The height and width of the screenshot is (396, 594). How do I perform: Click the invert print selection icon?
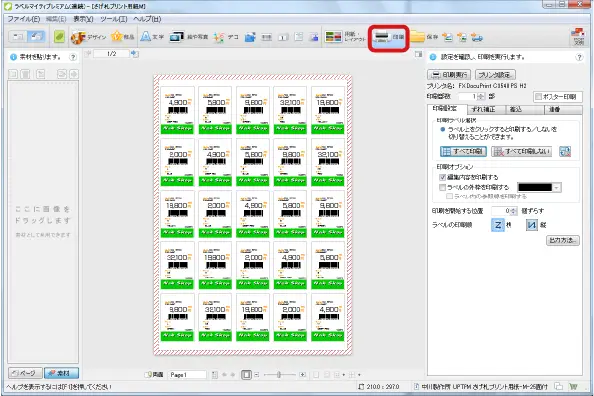[x=565, y=151]
